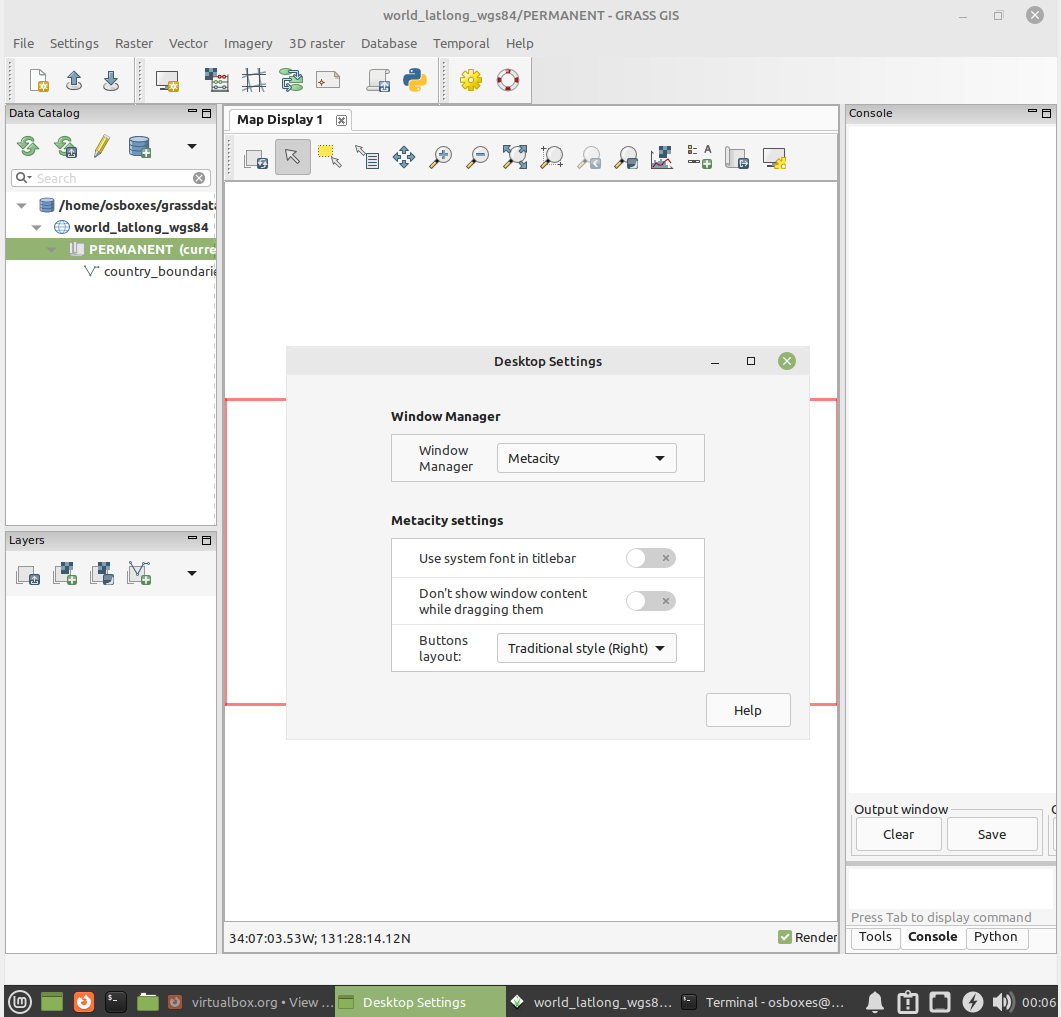Click Help button in Desktop Settings

pos(748,710)
